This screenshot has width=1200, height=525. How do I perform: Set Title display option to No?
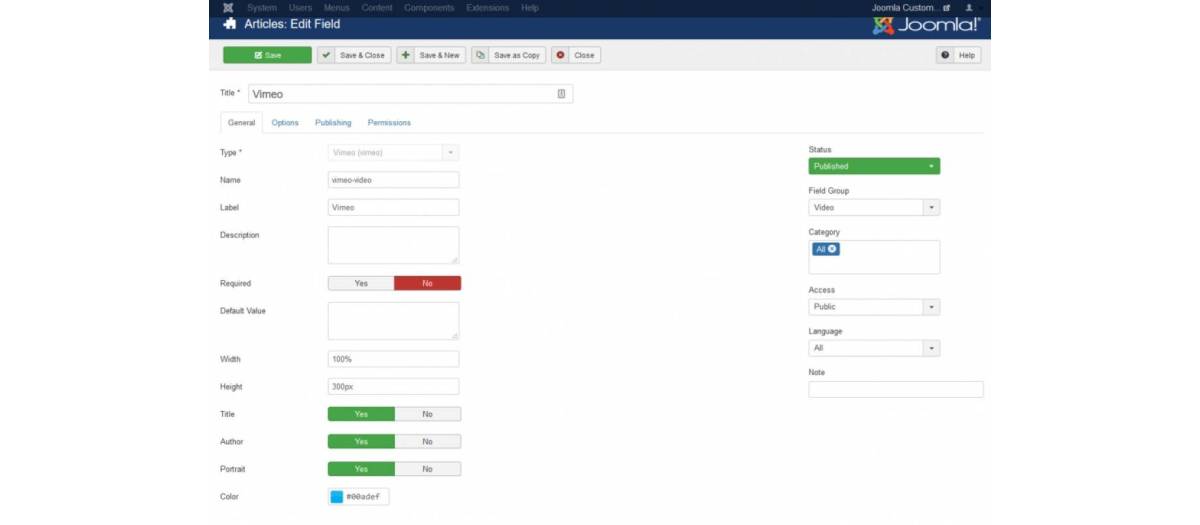click(x=427, y=414)
